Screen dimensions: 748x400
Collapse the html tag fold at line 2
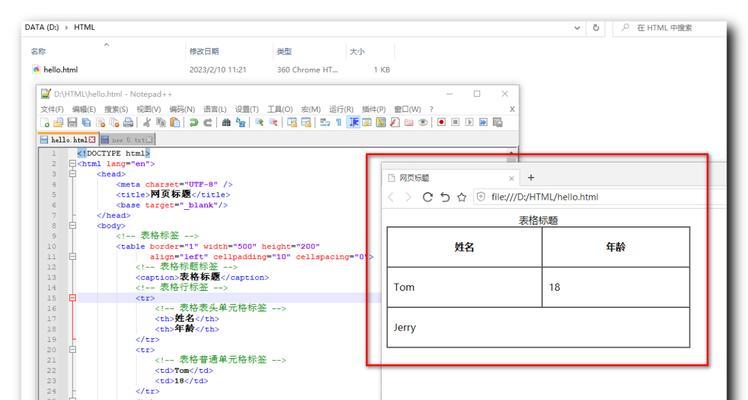coord(73,164)
